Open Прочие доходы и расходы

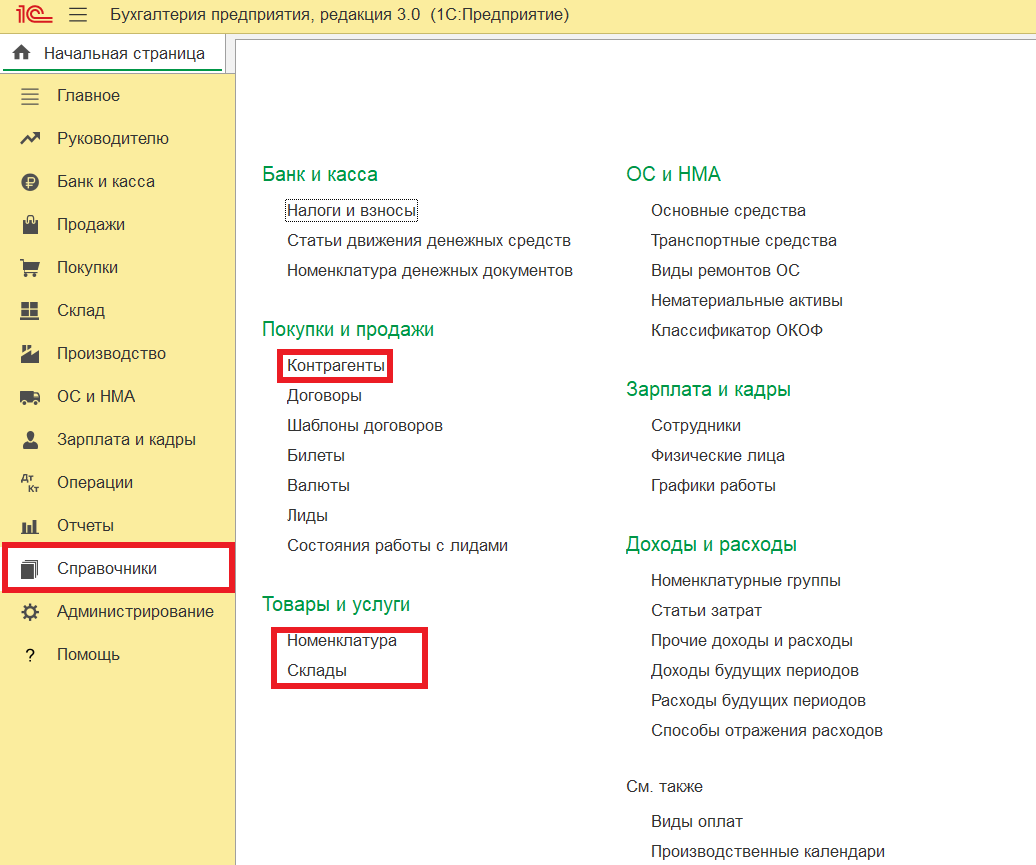(x=751, y=641)
